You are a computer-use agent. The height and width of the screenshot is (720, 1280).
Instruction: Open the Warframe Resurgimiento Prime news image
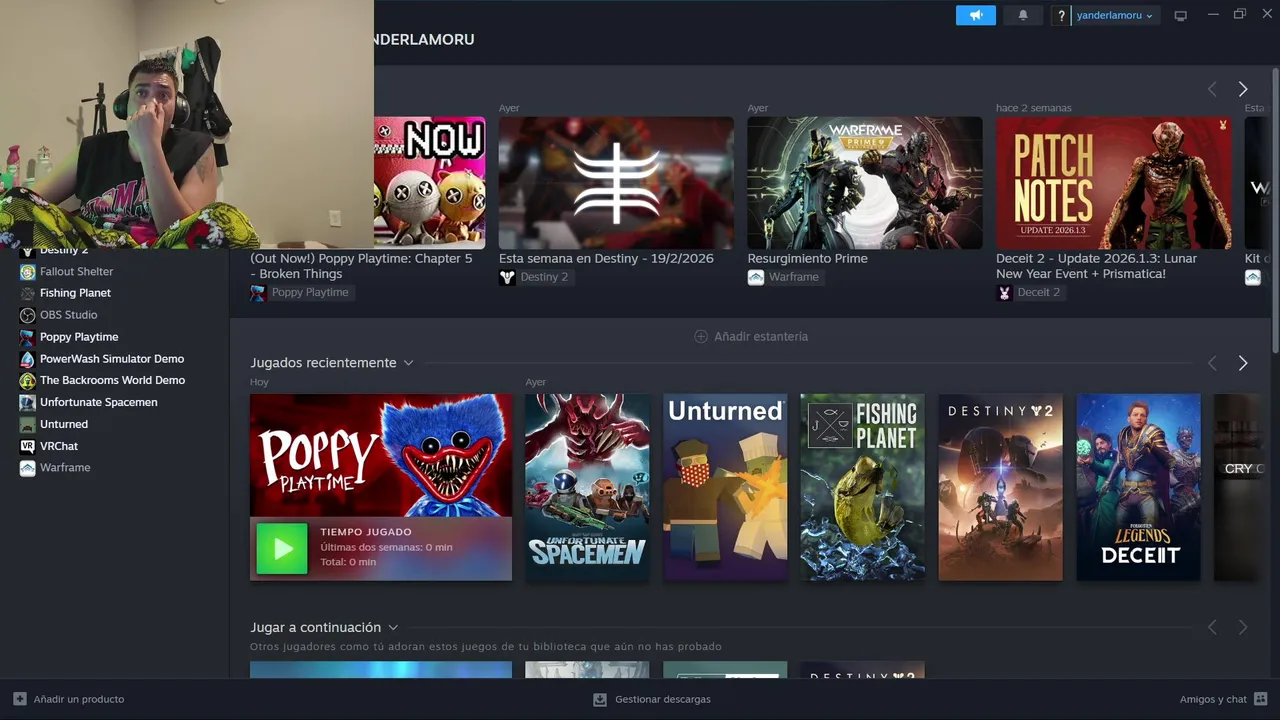[x=865, y=182]
